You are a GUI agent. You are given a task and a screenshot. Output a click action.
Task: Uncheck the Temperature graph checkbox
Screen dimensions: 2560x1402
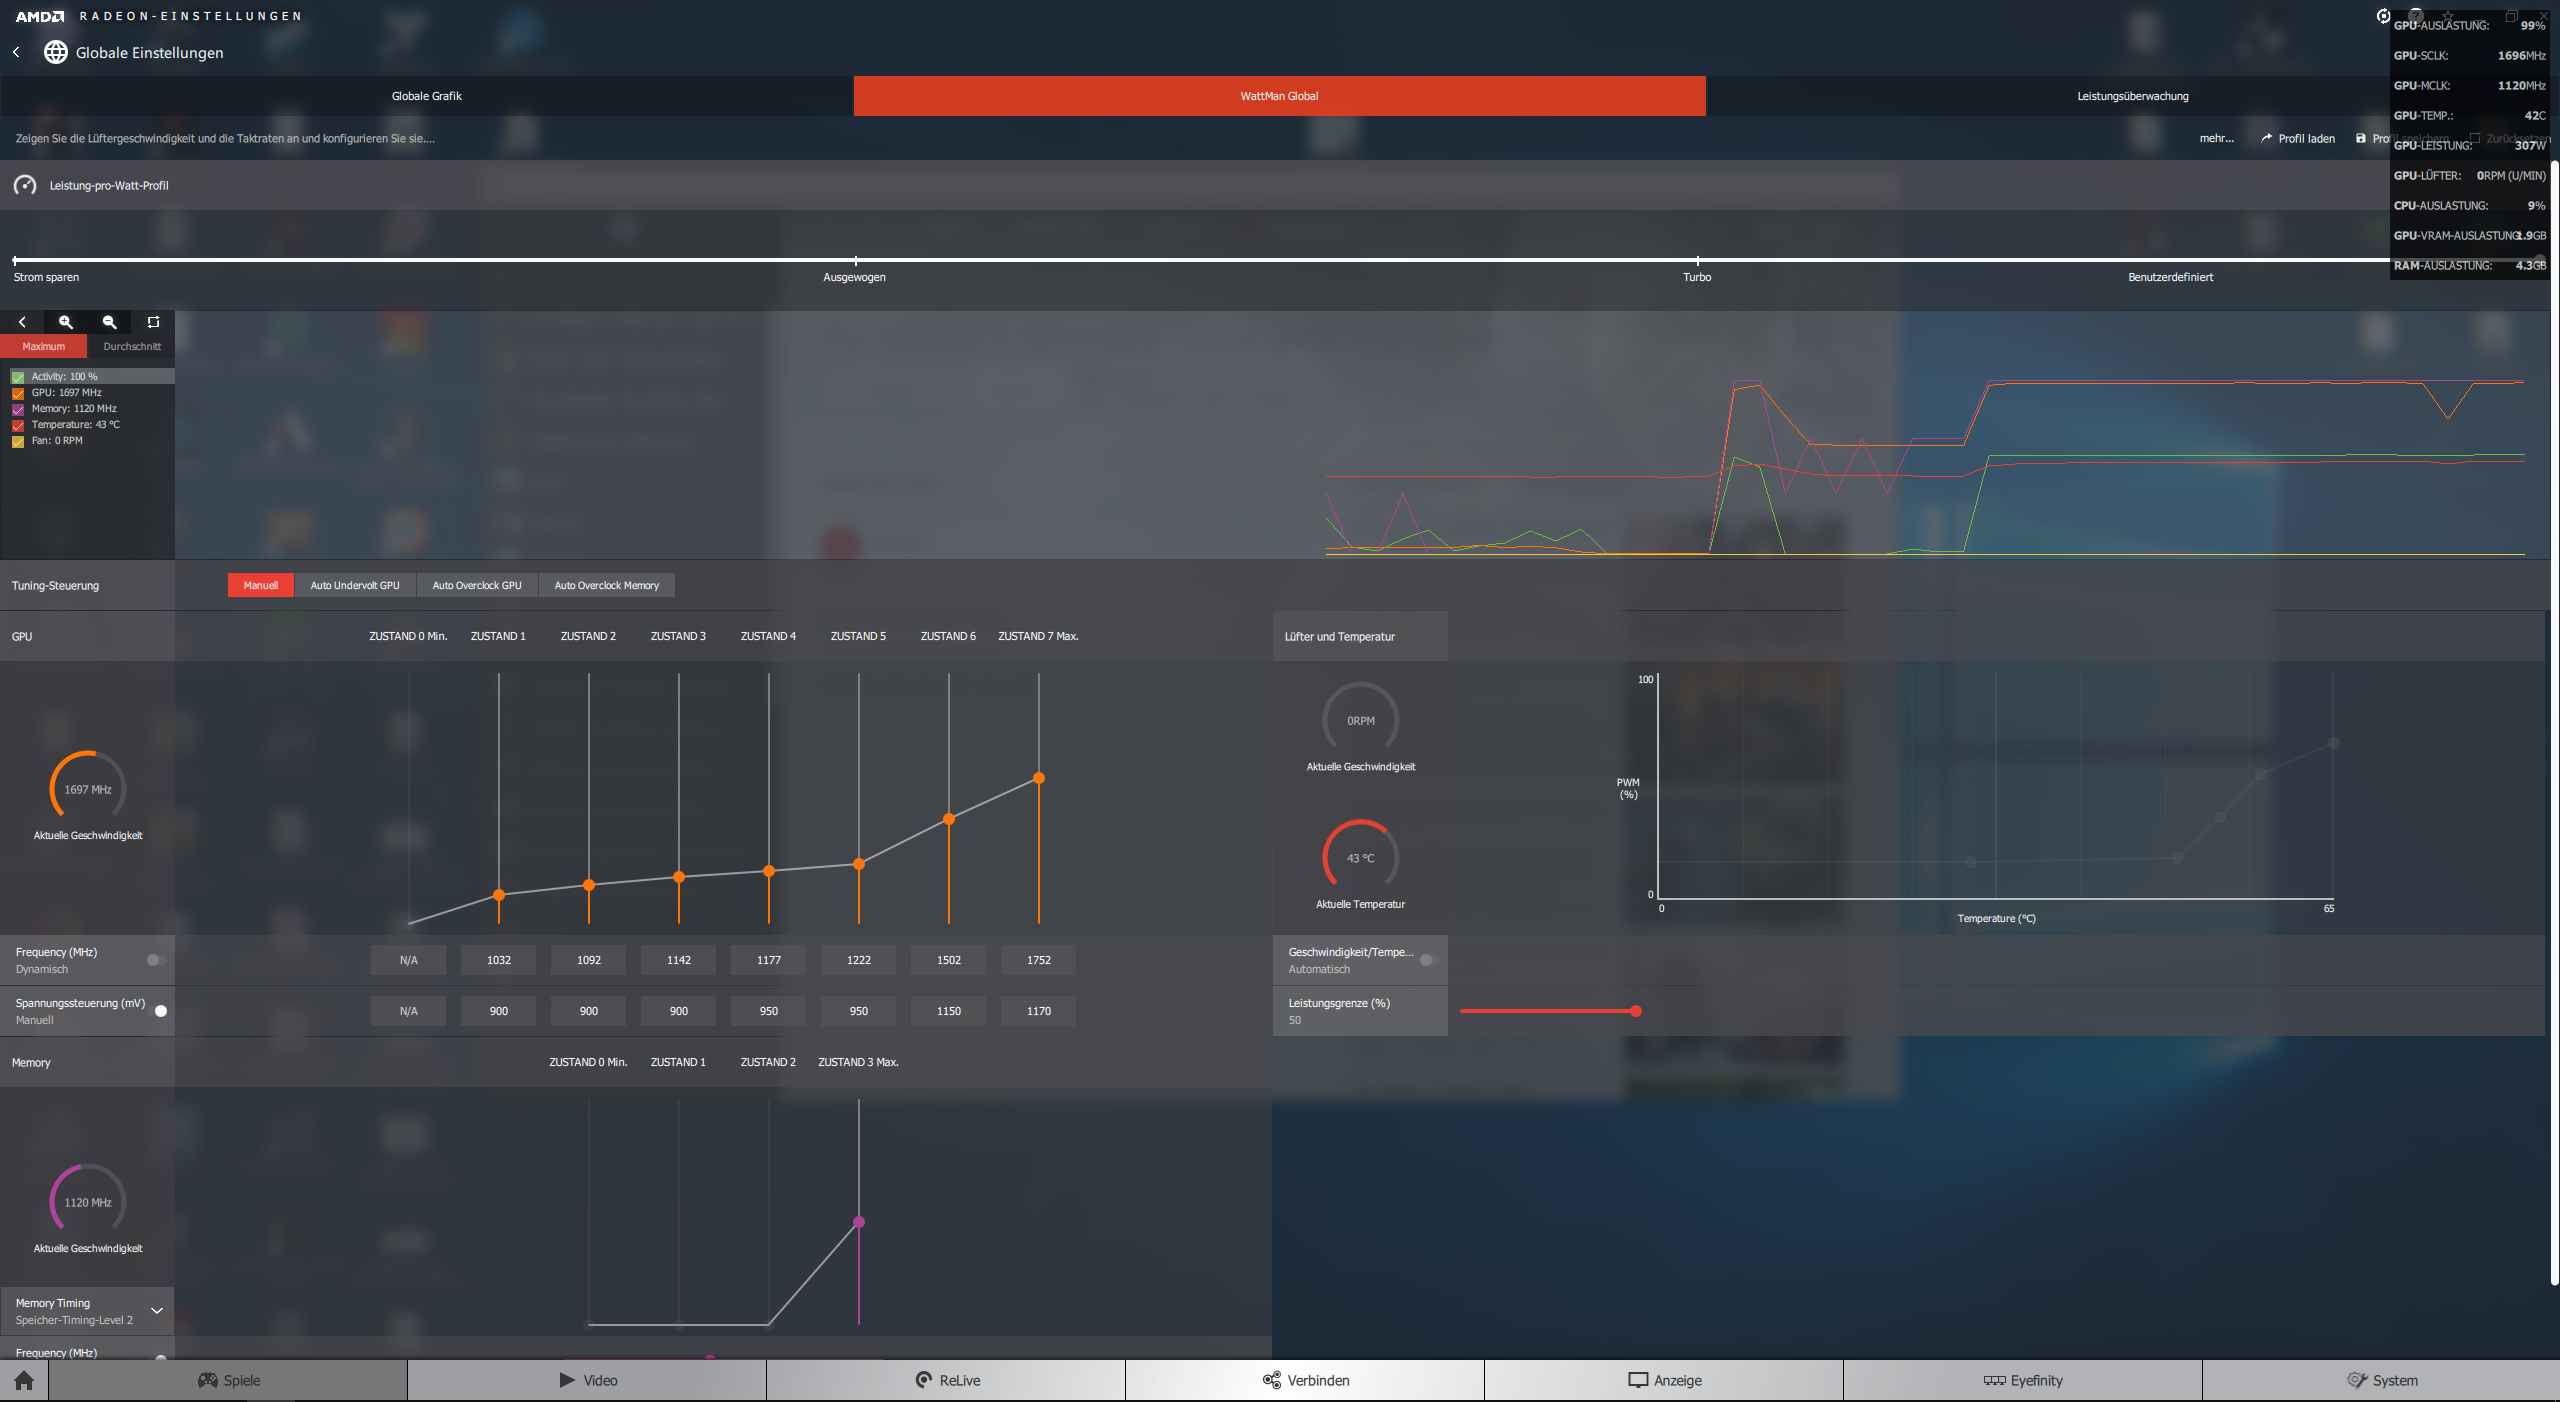[x=18, y=425]
